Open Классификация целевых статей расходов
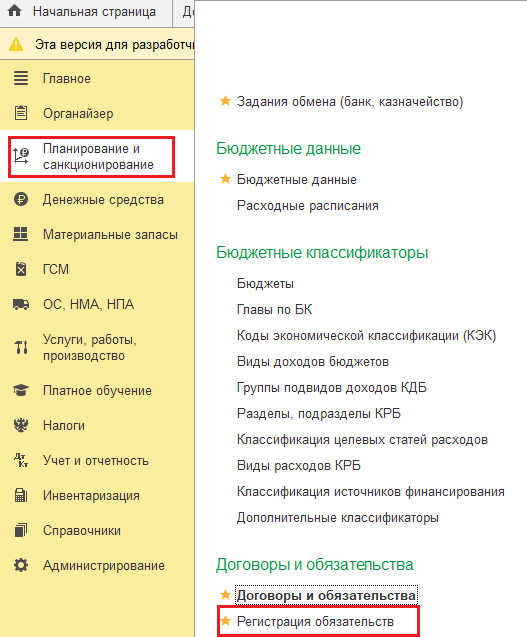The image size is (527, 637). point(362,440)
